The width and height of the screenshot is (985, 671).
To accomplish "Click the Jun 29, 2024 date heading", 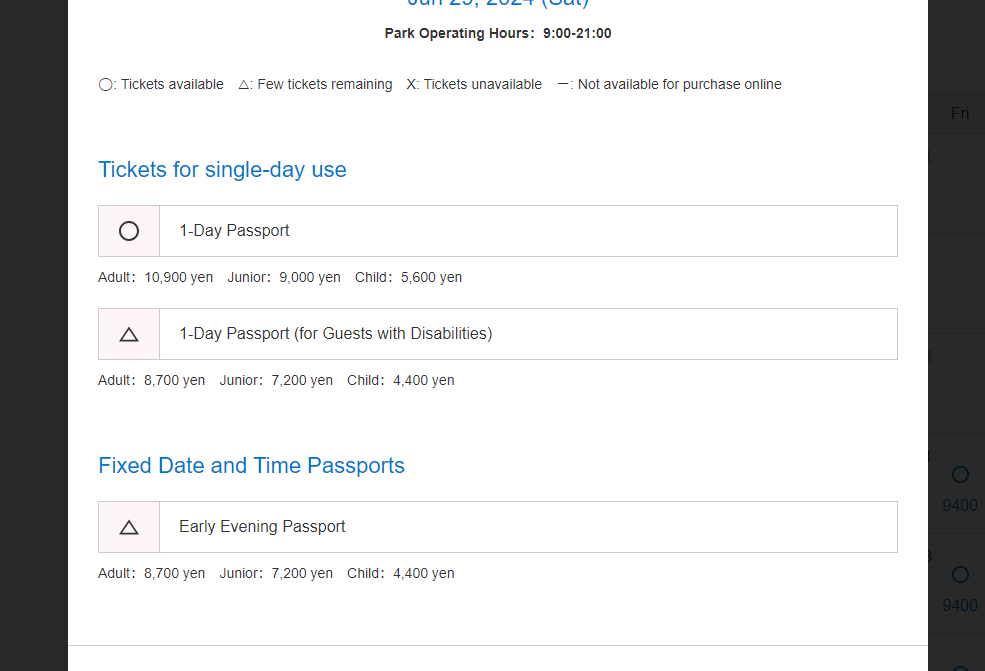I will pos(497,4).
